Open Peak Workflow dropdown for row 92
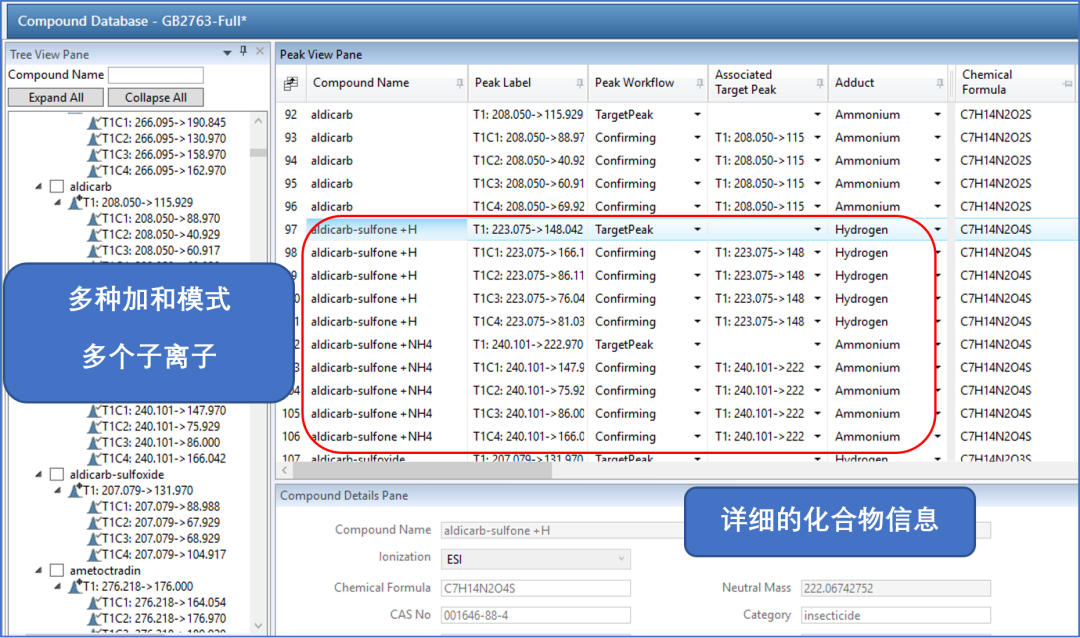The image size is (1080, 638). (698, 115)
